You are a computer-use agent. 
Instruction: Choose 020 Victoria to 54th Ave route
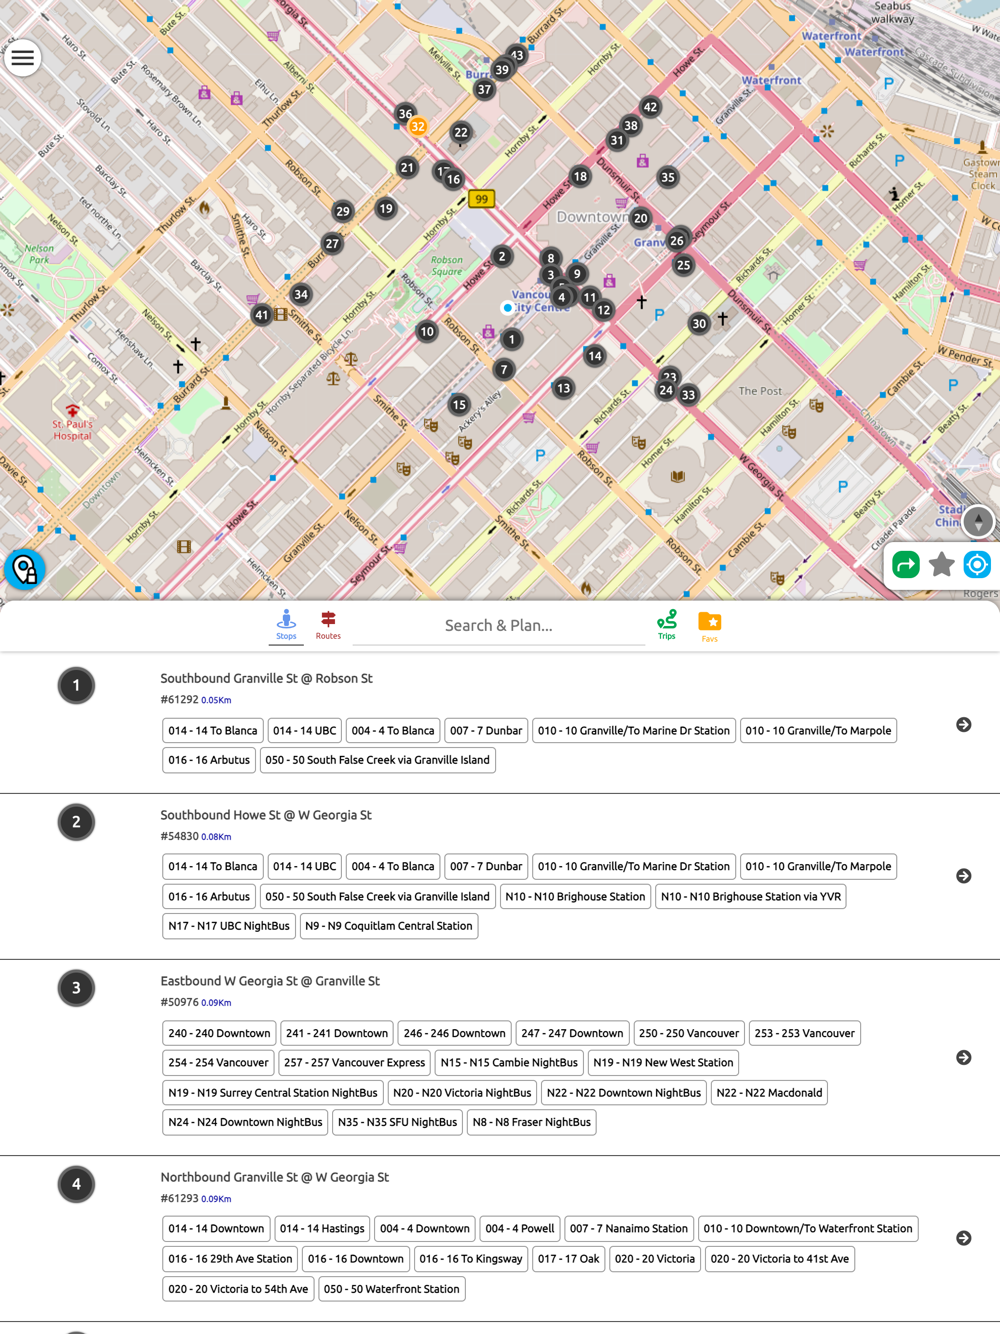click(238, 1289)
